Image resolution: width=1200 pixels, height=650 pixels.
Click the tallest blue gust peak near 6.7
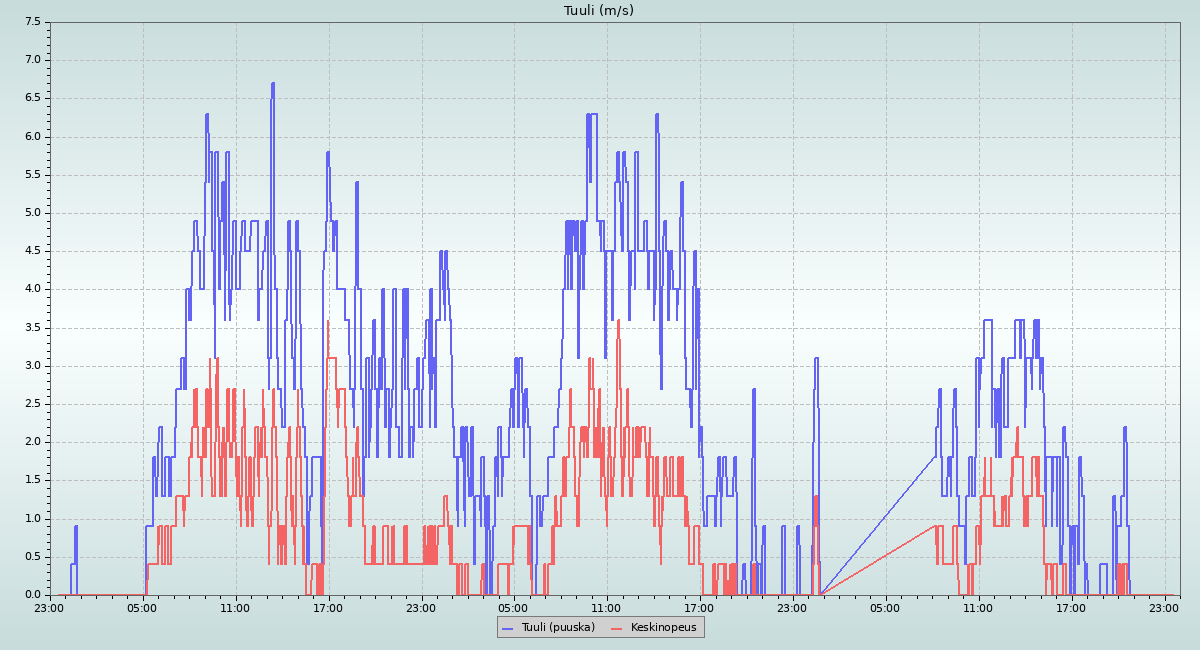coord(272,85)
